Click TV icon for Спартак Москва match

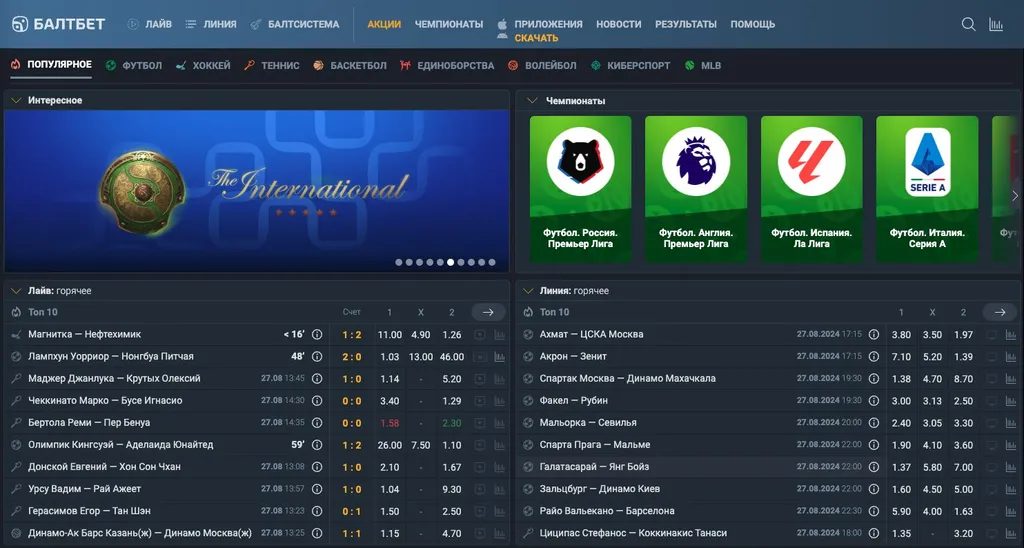pyautogui.click(x=992, y=379)
